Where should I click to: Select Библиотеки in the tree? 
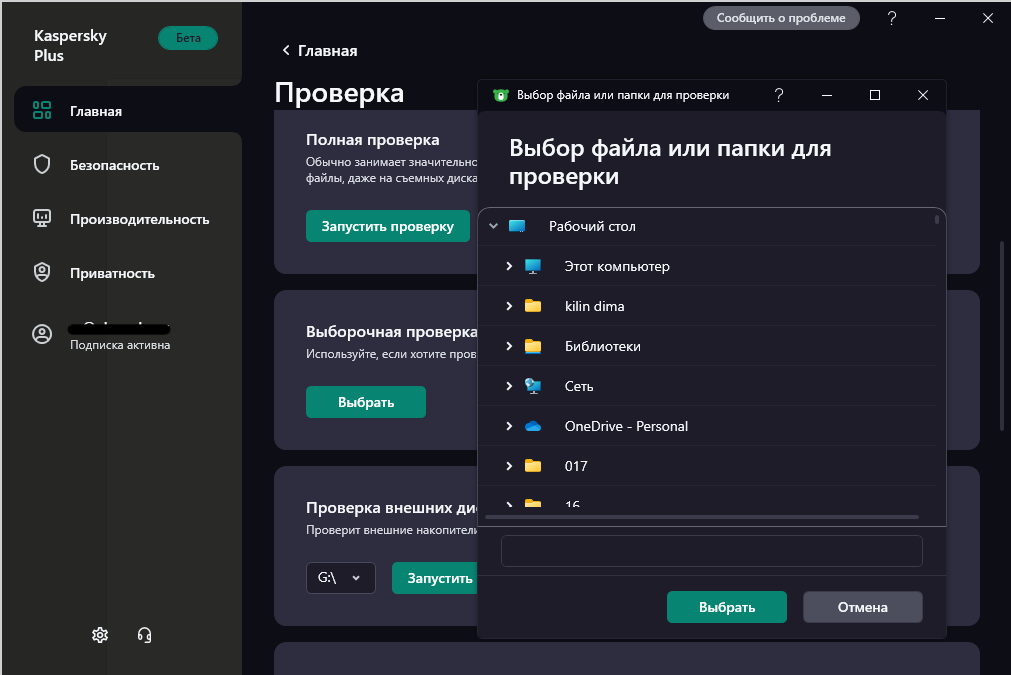pyautogui.click(x=708, y=346)
